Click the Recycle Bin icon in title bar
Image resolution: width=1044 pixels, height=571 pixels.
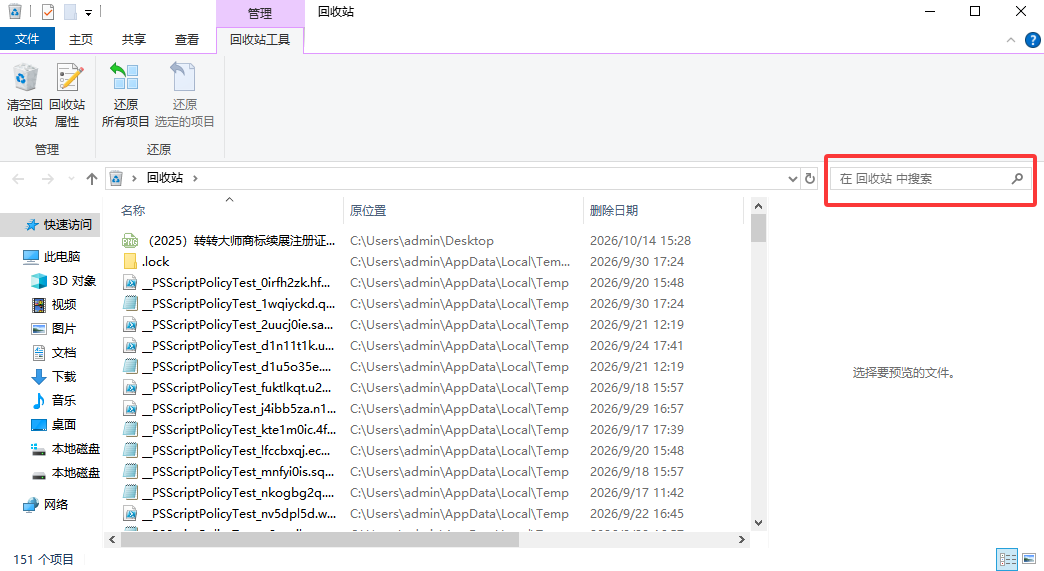(x=15, y=11)
